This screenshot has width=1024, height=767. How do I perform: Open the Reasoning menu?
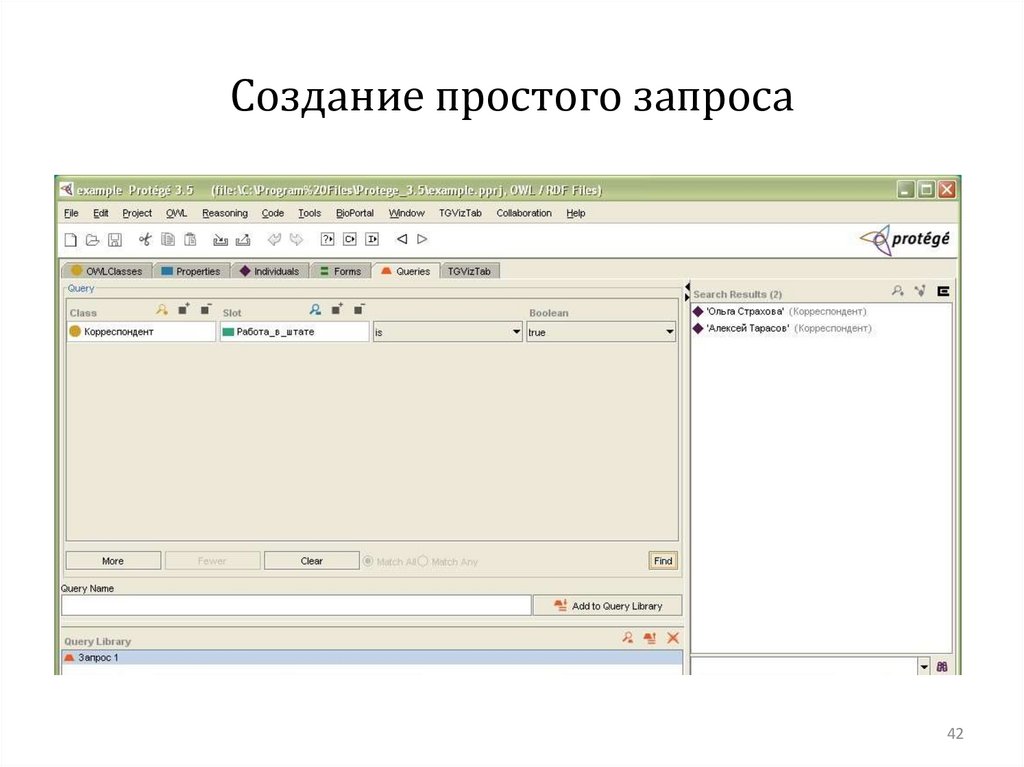(x=225, y=213)
